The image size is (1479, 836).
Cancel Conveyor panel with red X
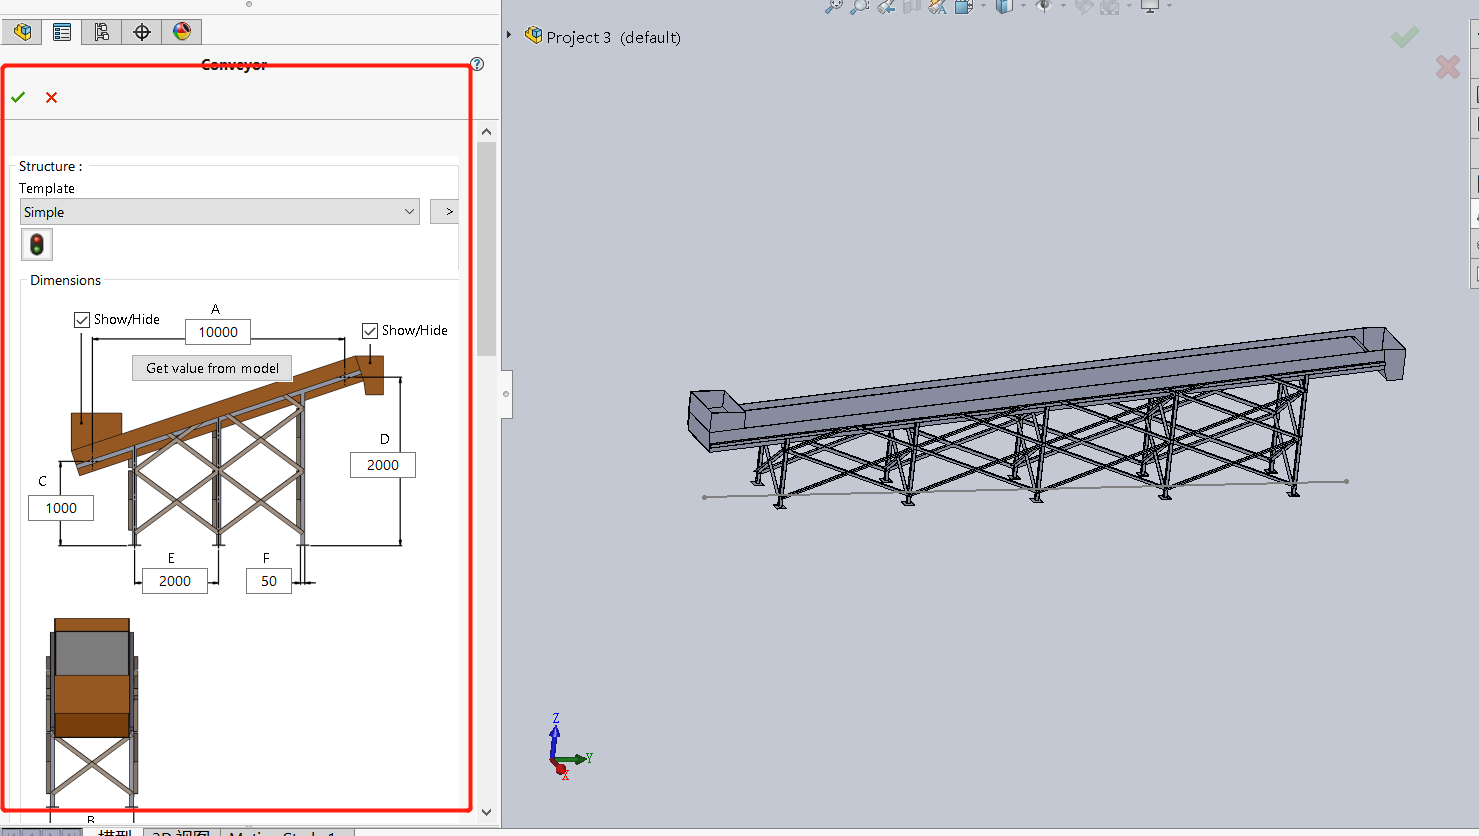[x=52, y=97]
